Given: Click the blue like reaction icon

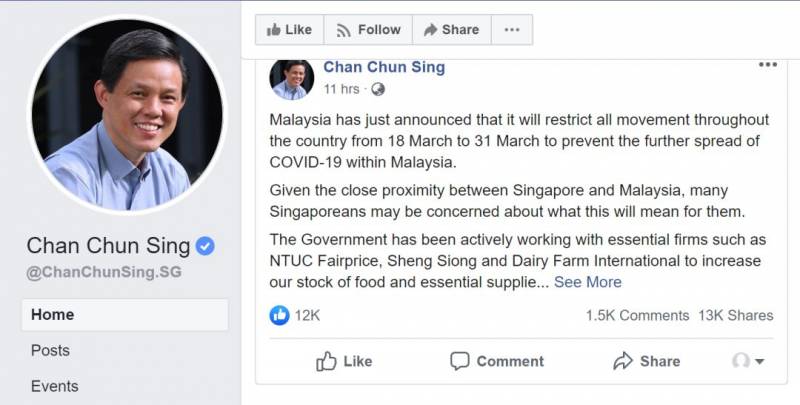Looking at the screenshot, I should pyautogui.click(x=280, y=315).
